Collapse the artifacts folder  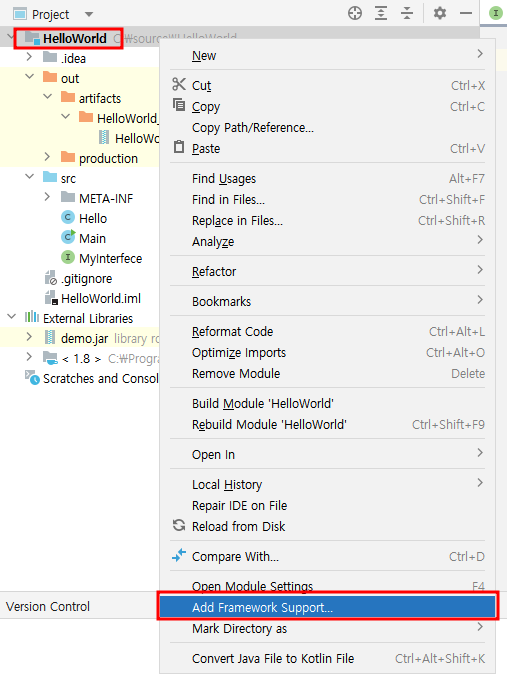click(x=48, y=96)
